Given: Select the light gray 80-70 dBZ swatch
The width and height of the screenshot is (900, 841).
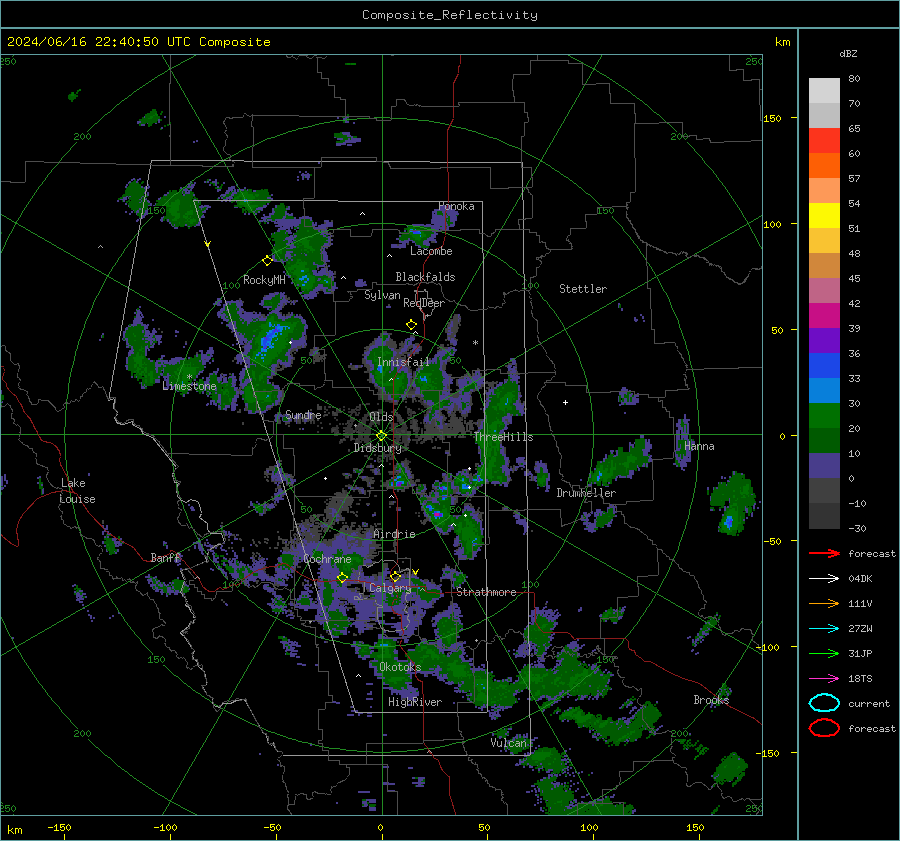Looking at the screenshot, I should (824, 90).
